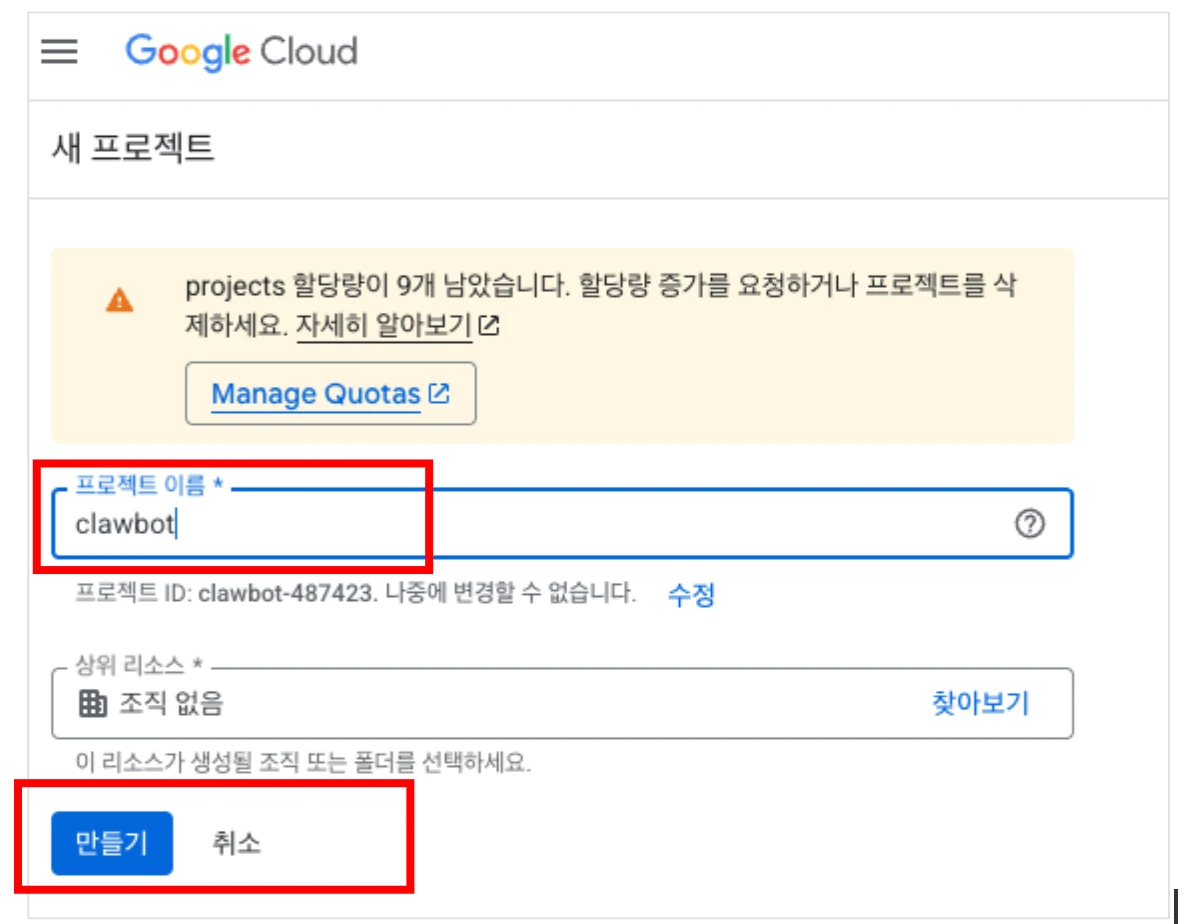Click external-link icon beside 자세히 알아보기
Viewport: 1186px width, 924px height.
click(489, 326)
